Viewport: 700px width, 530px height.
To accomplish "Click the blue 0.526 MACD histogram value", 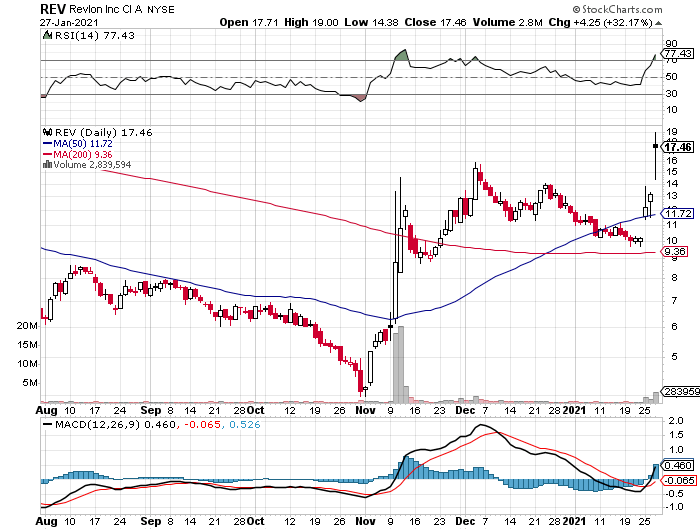I will (245, 424).
